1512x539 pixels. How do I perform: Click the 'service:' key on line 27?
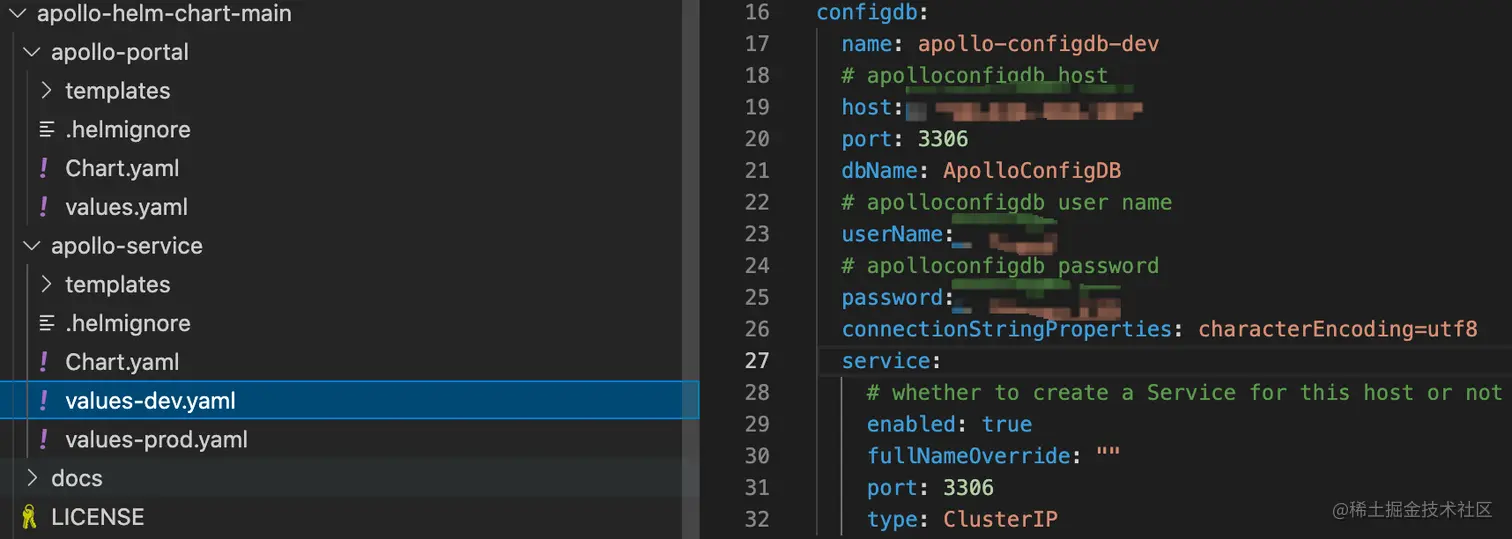(891, 361)
